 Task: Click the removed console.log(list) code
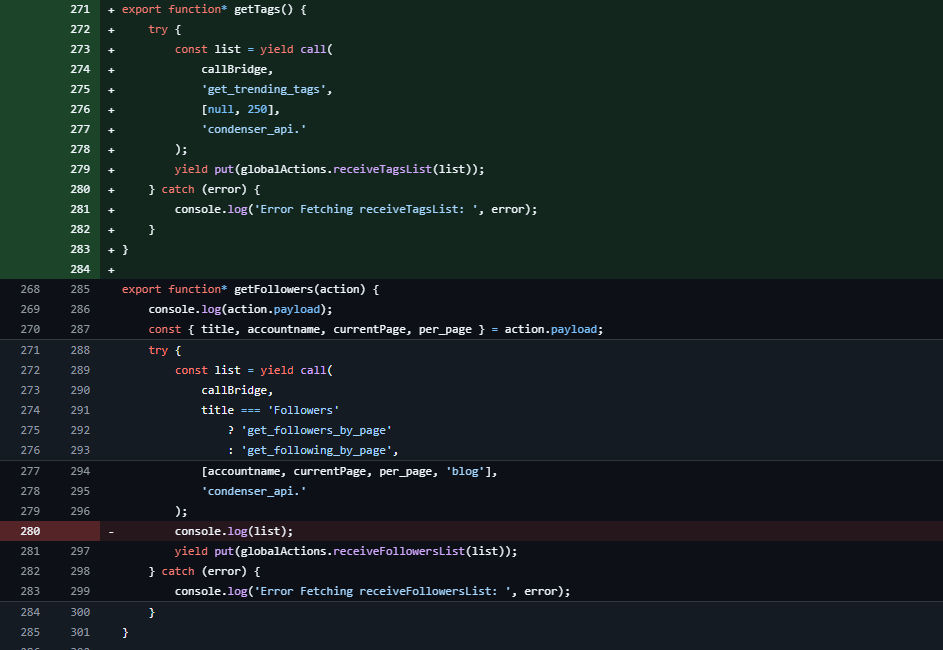click(234, 531)
